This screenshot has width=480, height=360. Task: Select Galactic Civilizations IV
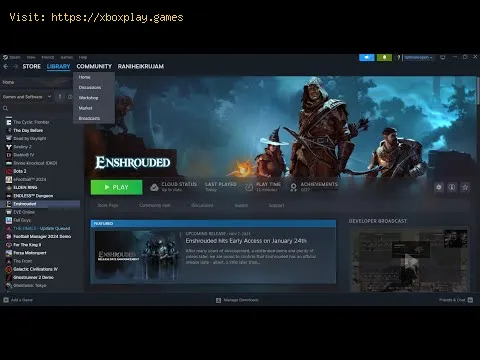[x=35, y=269]
